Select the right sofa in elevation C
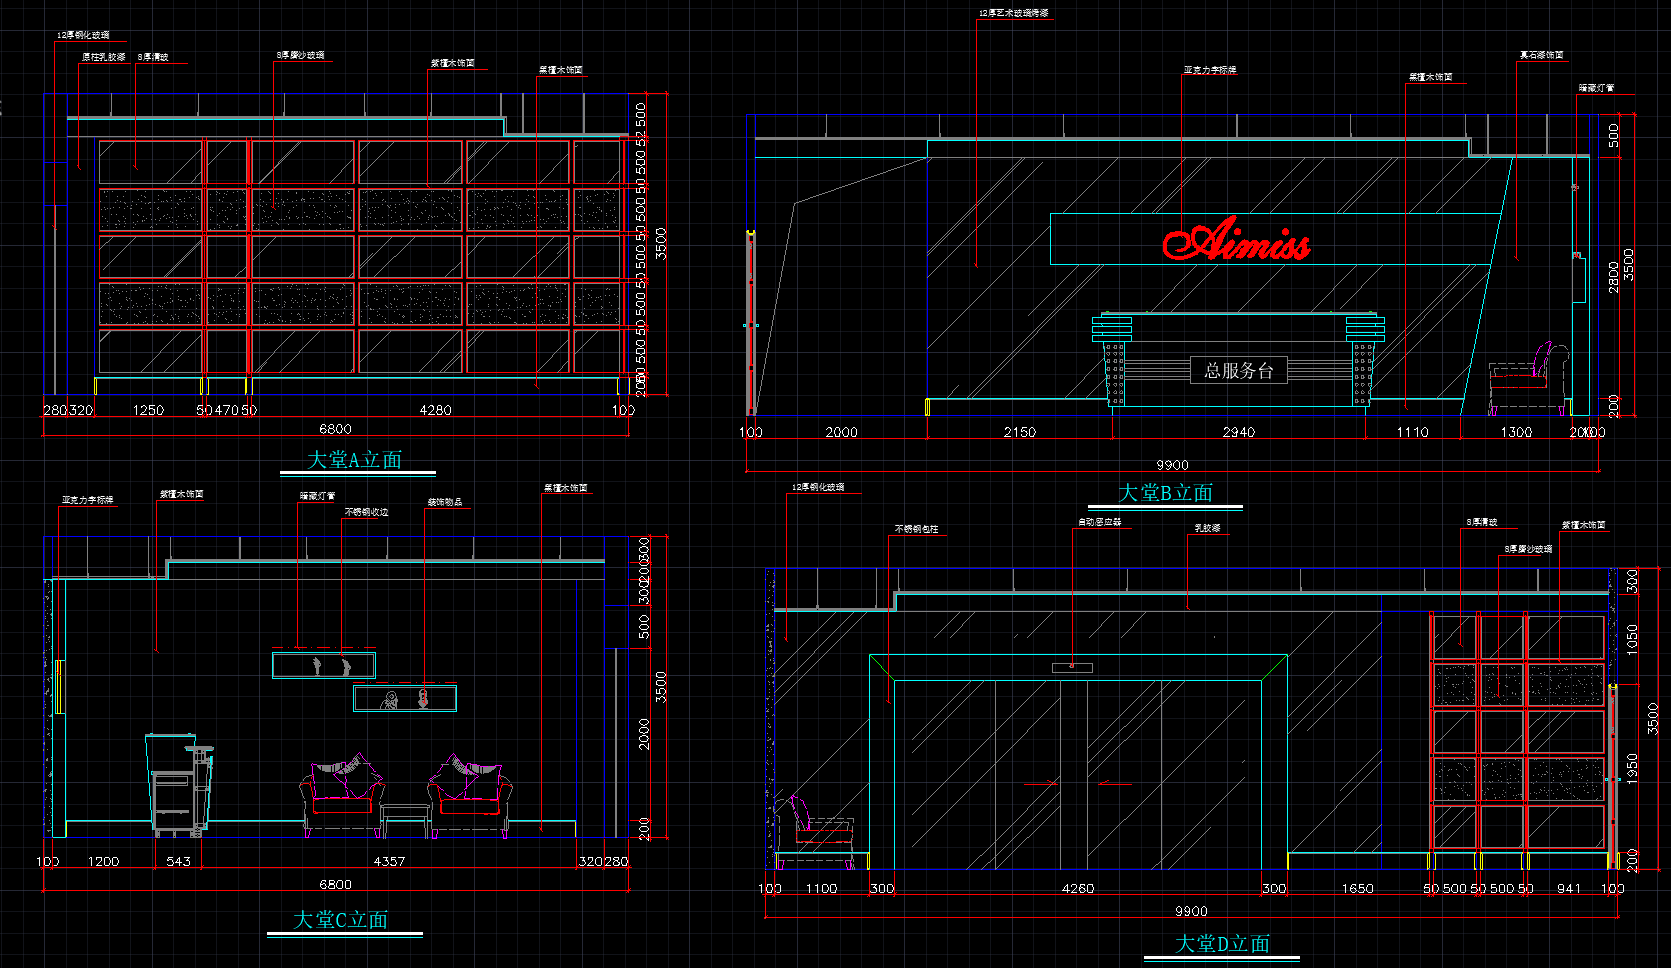The height and width of the screenshot is (968, 1671). [x=469, y=794]
